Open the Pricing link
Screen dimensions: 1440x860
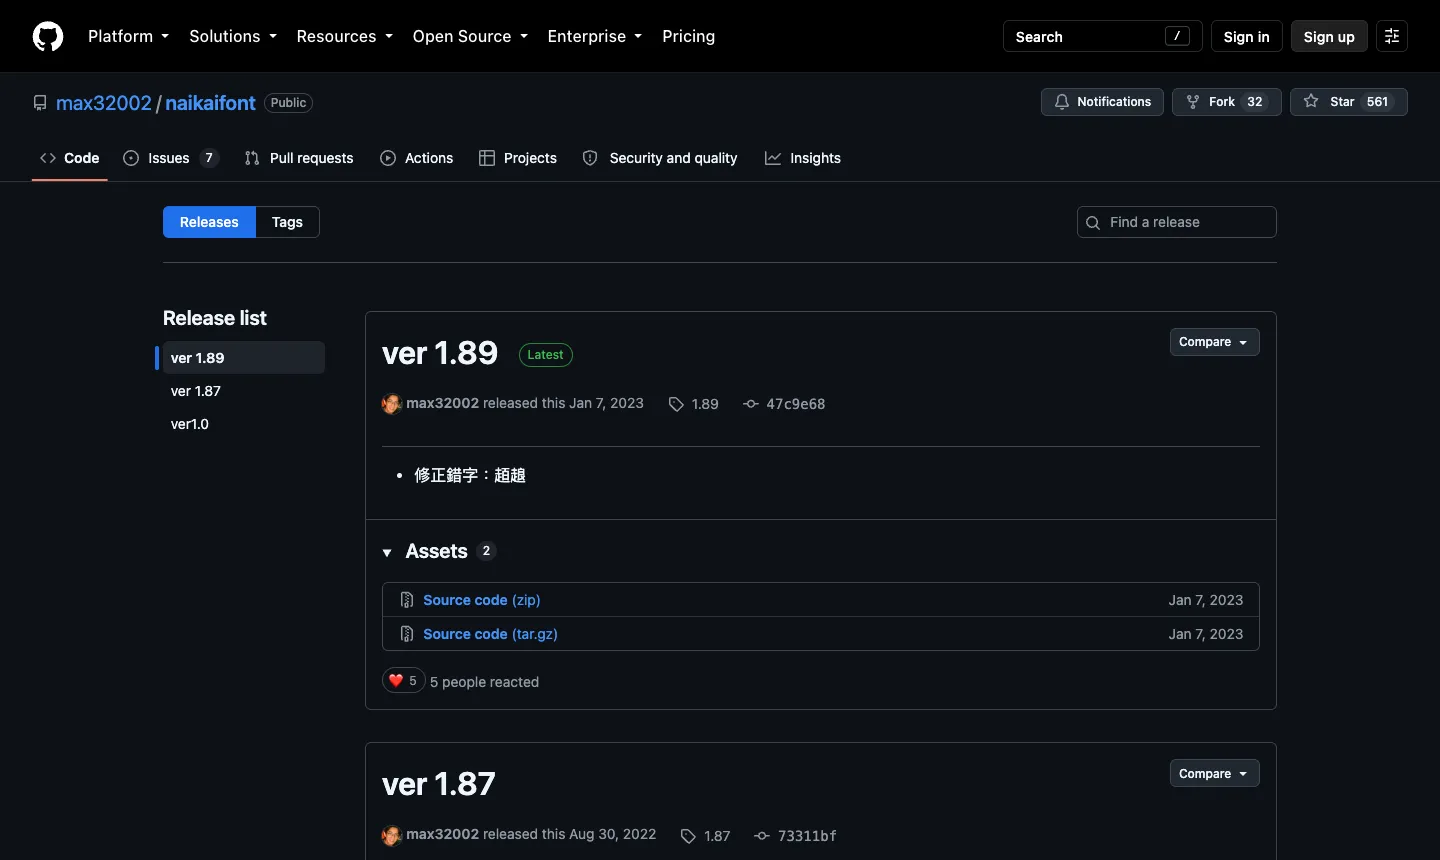688,36
